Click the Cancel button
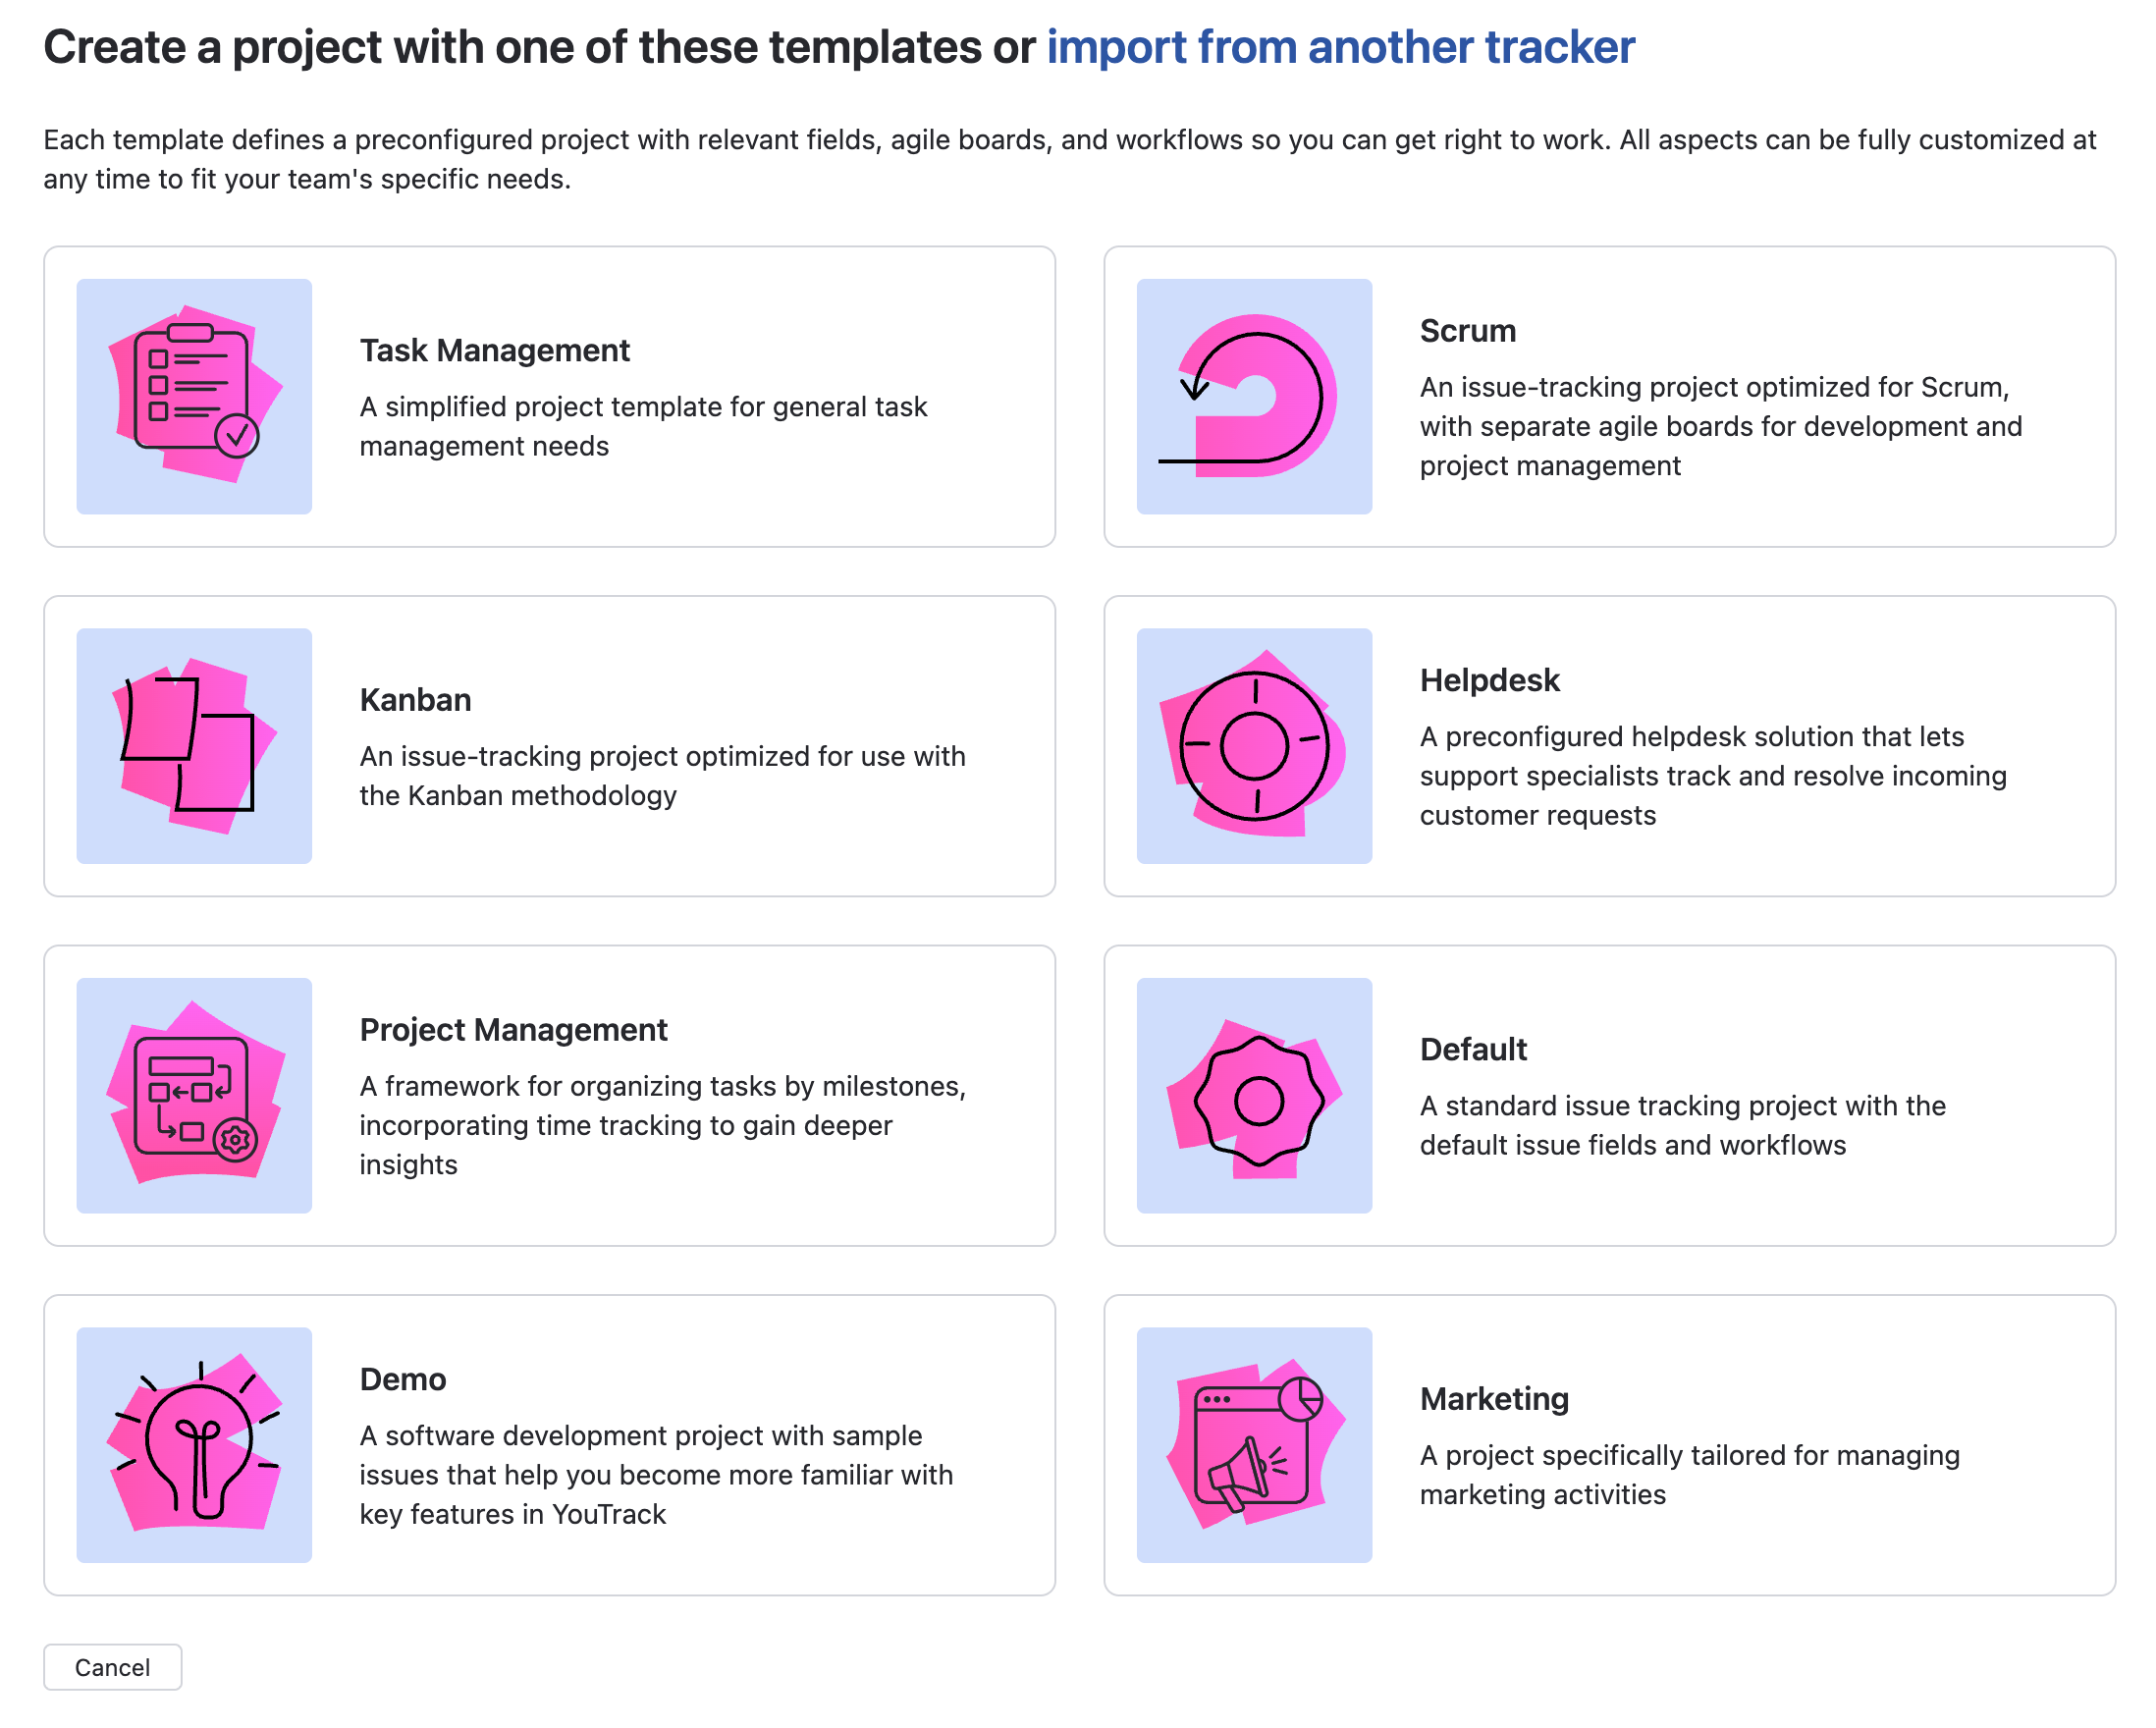The height and width of the screenshot is (1728, 2156). pyautogui.click(x=112, y=1667)
